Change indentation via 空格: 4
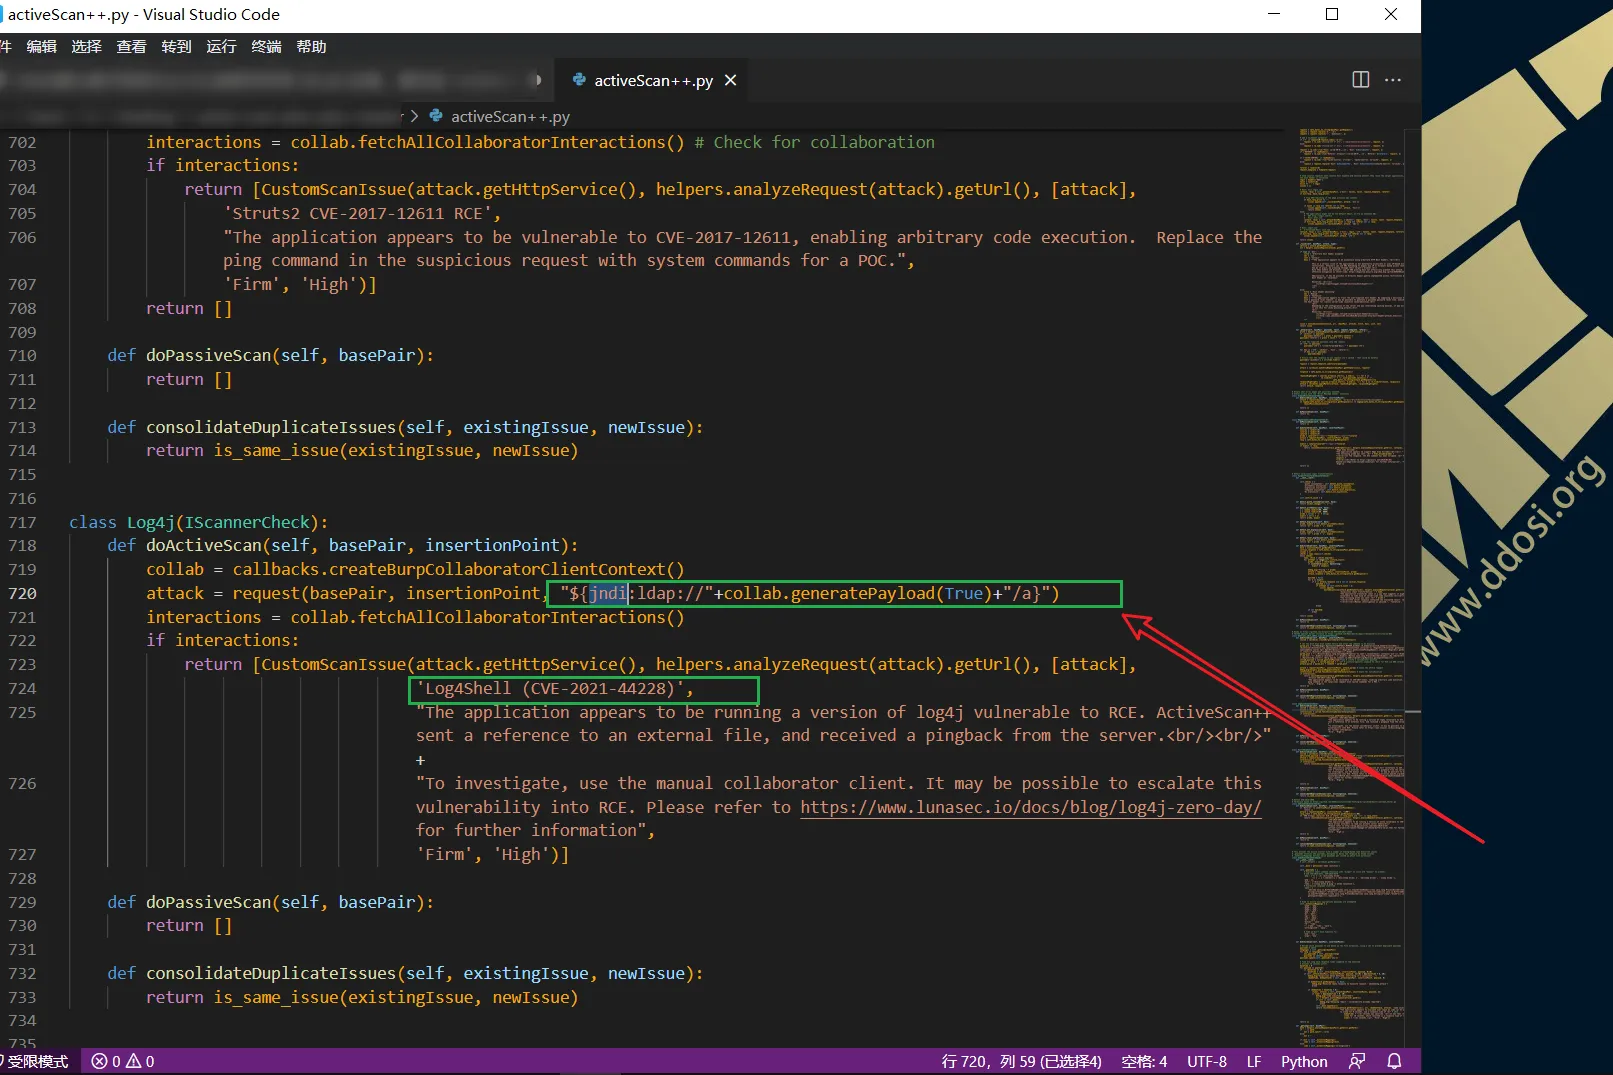The image size is (1613, 1075). (1144, 1062)
